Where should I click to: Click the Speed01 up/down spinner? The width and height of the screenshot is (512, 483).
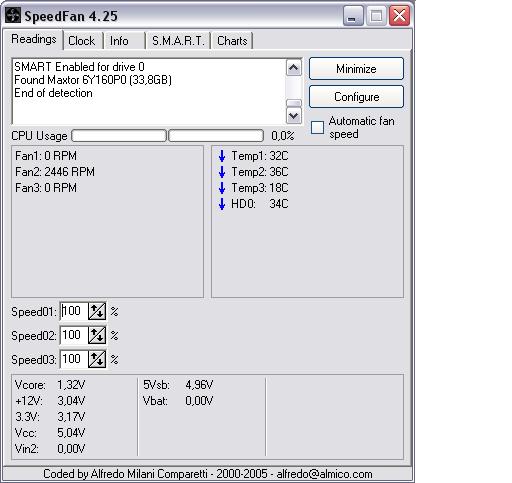tap(97, 311)
